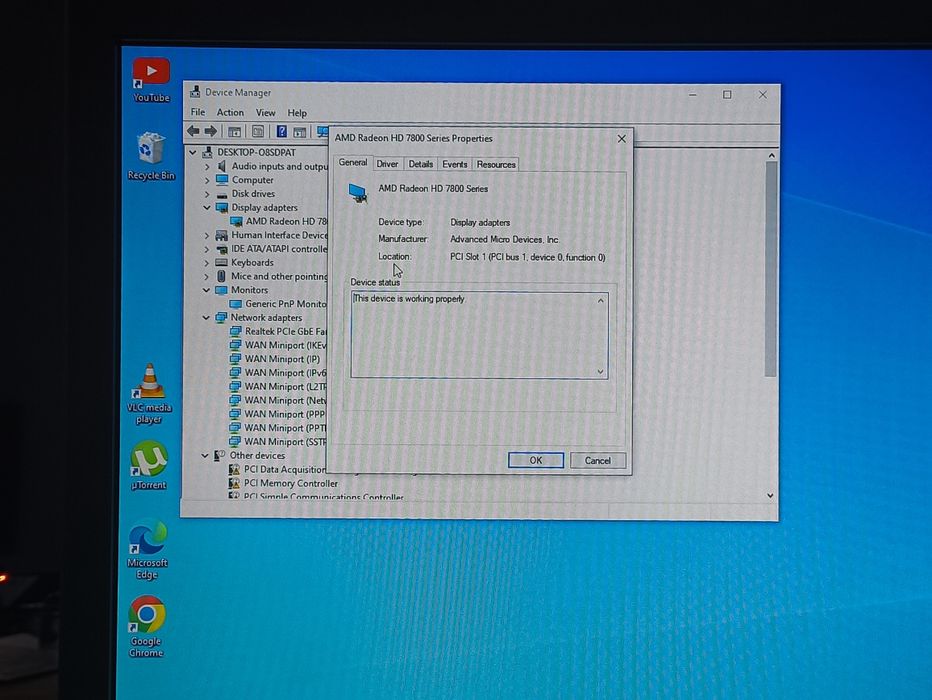Click OK in the properties dialog
Viewport: 932px width, 700px height.
tap(536, 460)
